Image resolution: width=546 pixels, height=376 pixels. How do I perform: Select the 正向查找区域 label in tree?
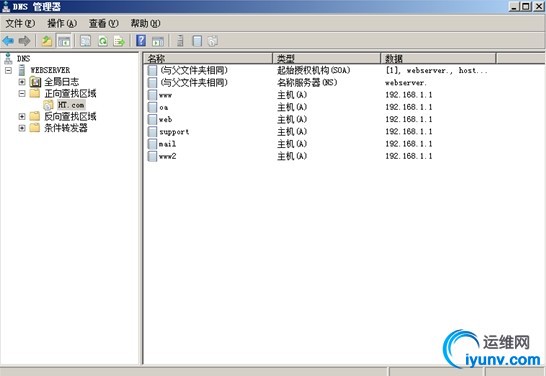tap(70, 93)
